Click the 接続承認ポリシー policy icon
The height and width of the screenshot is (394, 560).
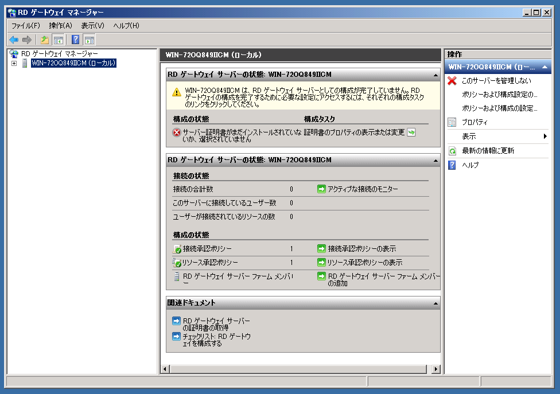click(x=177, y=249)
